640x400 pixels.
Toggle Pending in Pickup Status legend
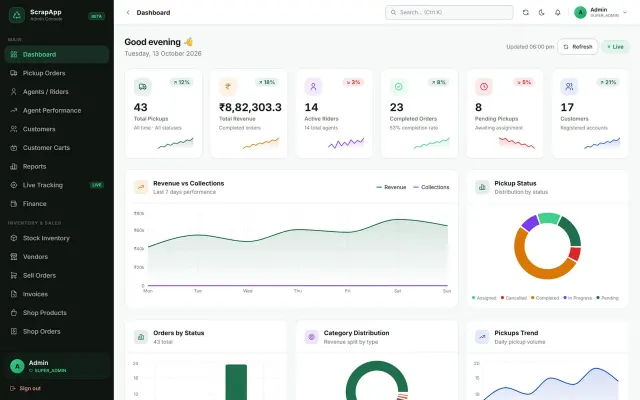(x=607, y=298)
